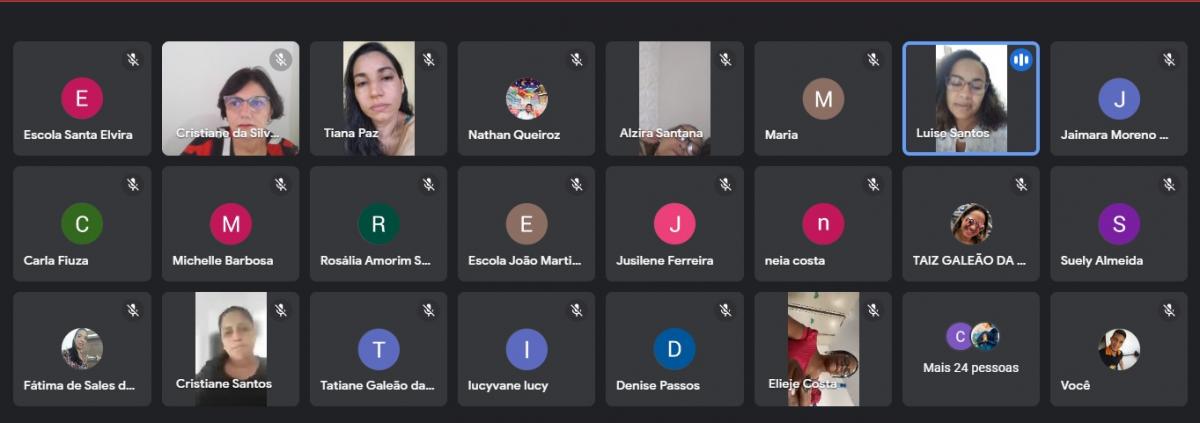Click the muted mic icon on Carla Fiuza tile

[x=132, y=185]
